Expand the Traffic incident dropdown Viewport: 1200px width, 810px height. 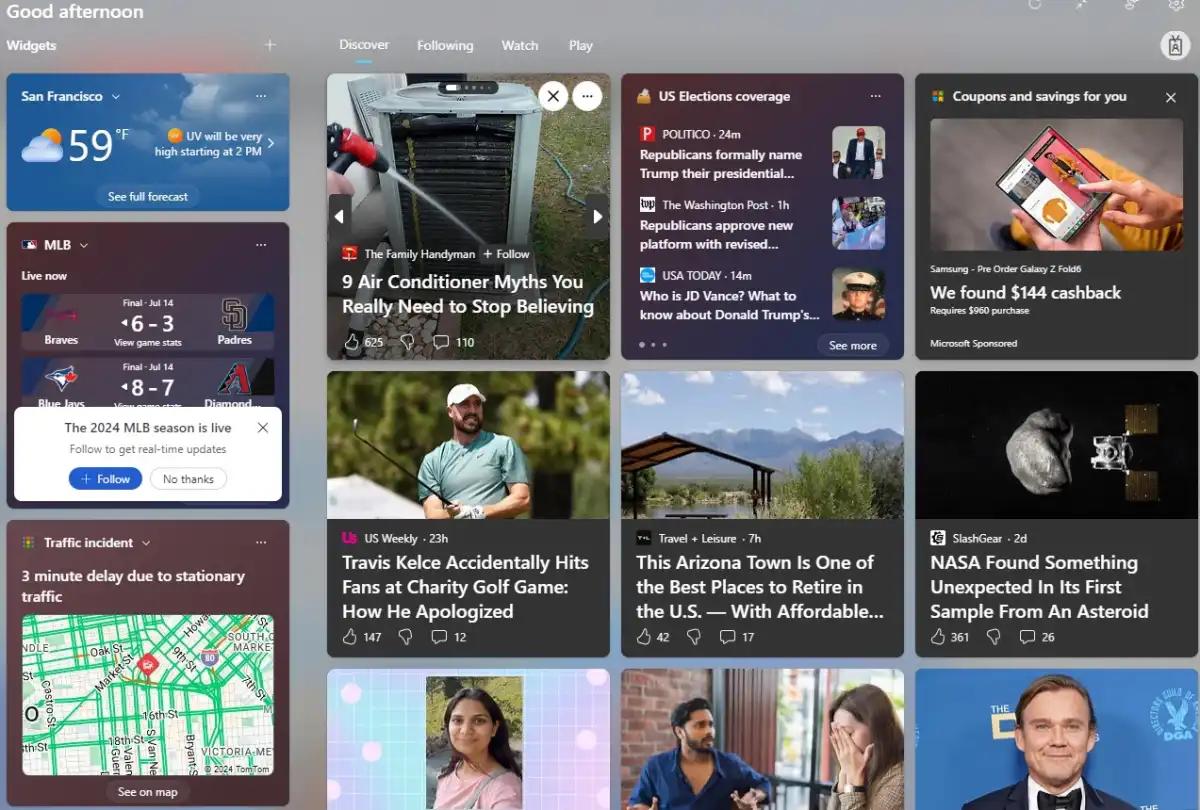(x=146, y=543)
